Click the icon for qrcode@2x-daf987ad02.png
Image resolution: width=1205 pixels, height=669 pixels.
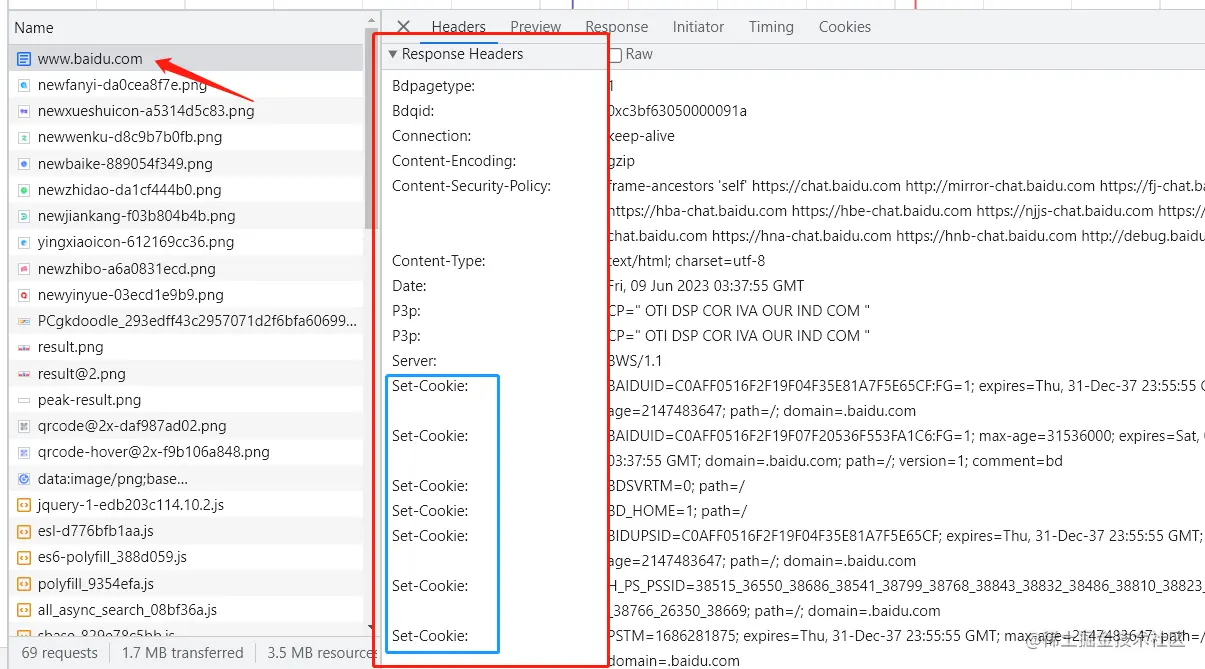(24, 426)
